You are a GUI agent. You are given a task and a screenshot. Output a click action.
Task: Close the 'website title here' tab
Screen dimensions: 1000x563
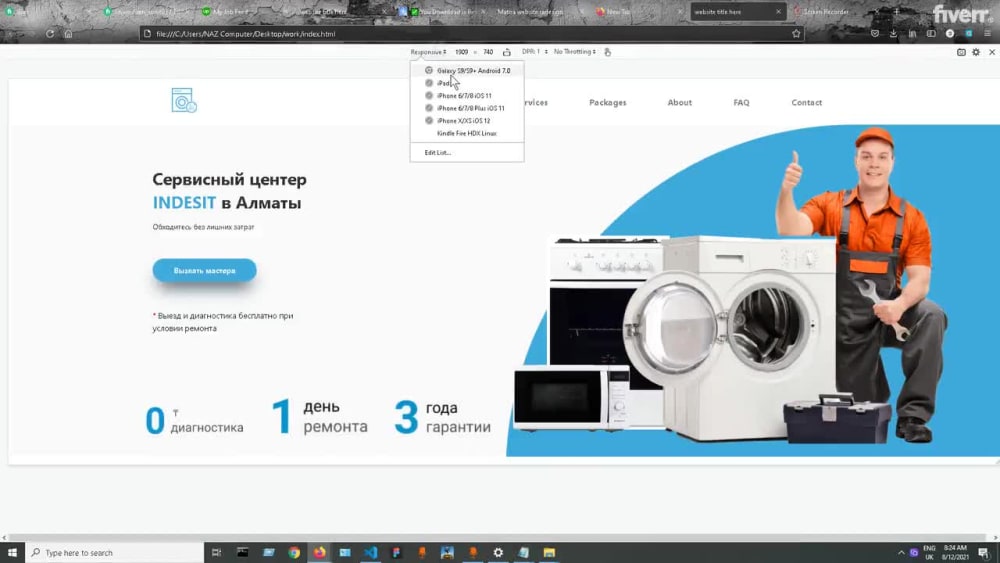(x=778, y=11)
